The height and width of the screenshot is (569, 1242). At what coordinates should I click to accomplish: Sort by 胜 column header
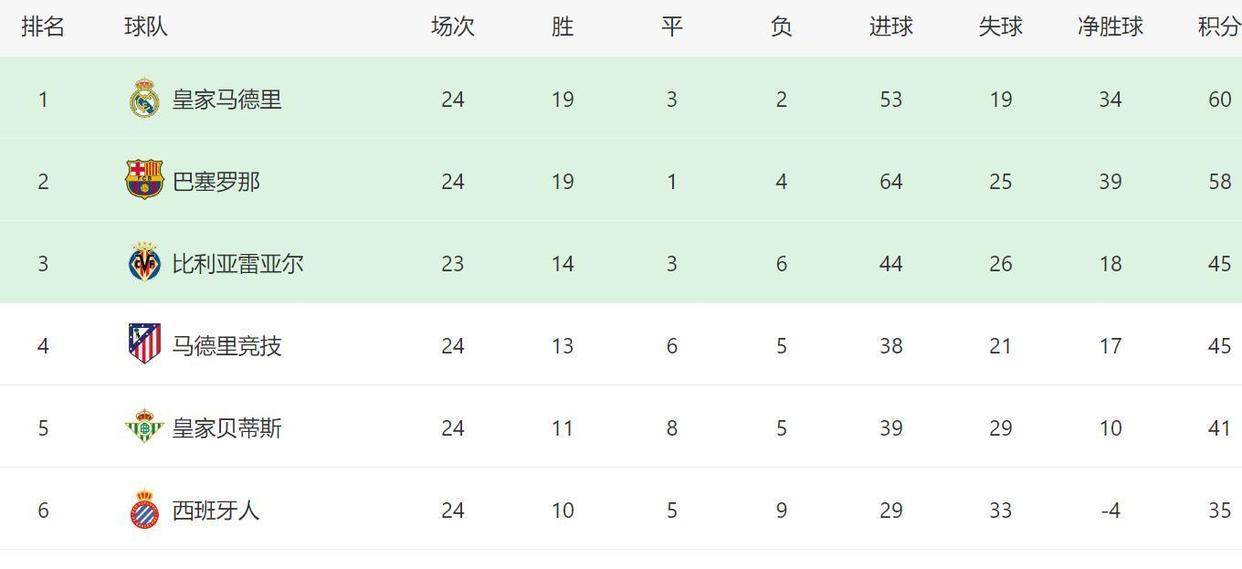563,27
